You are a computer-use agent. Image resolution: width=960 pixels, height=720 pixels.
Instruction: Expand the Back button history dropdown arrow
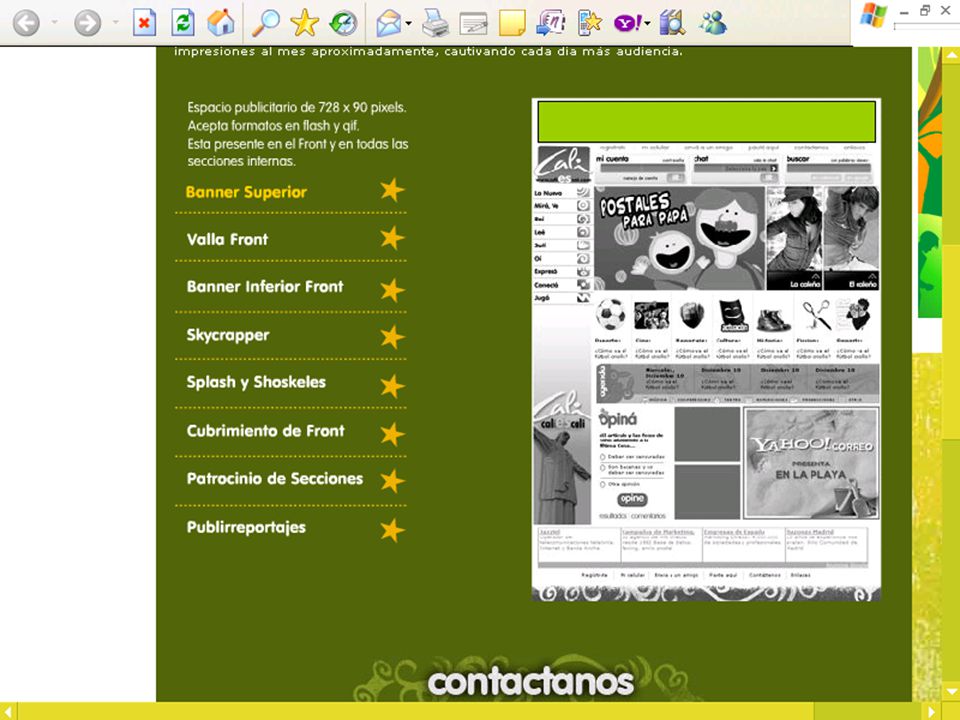coord(54,23)
